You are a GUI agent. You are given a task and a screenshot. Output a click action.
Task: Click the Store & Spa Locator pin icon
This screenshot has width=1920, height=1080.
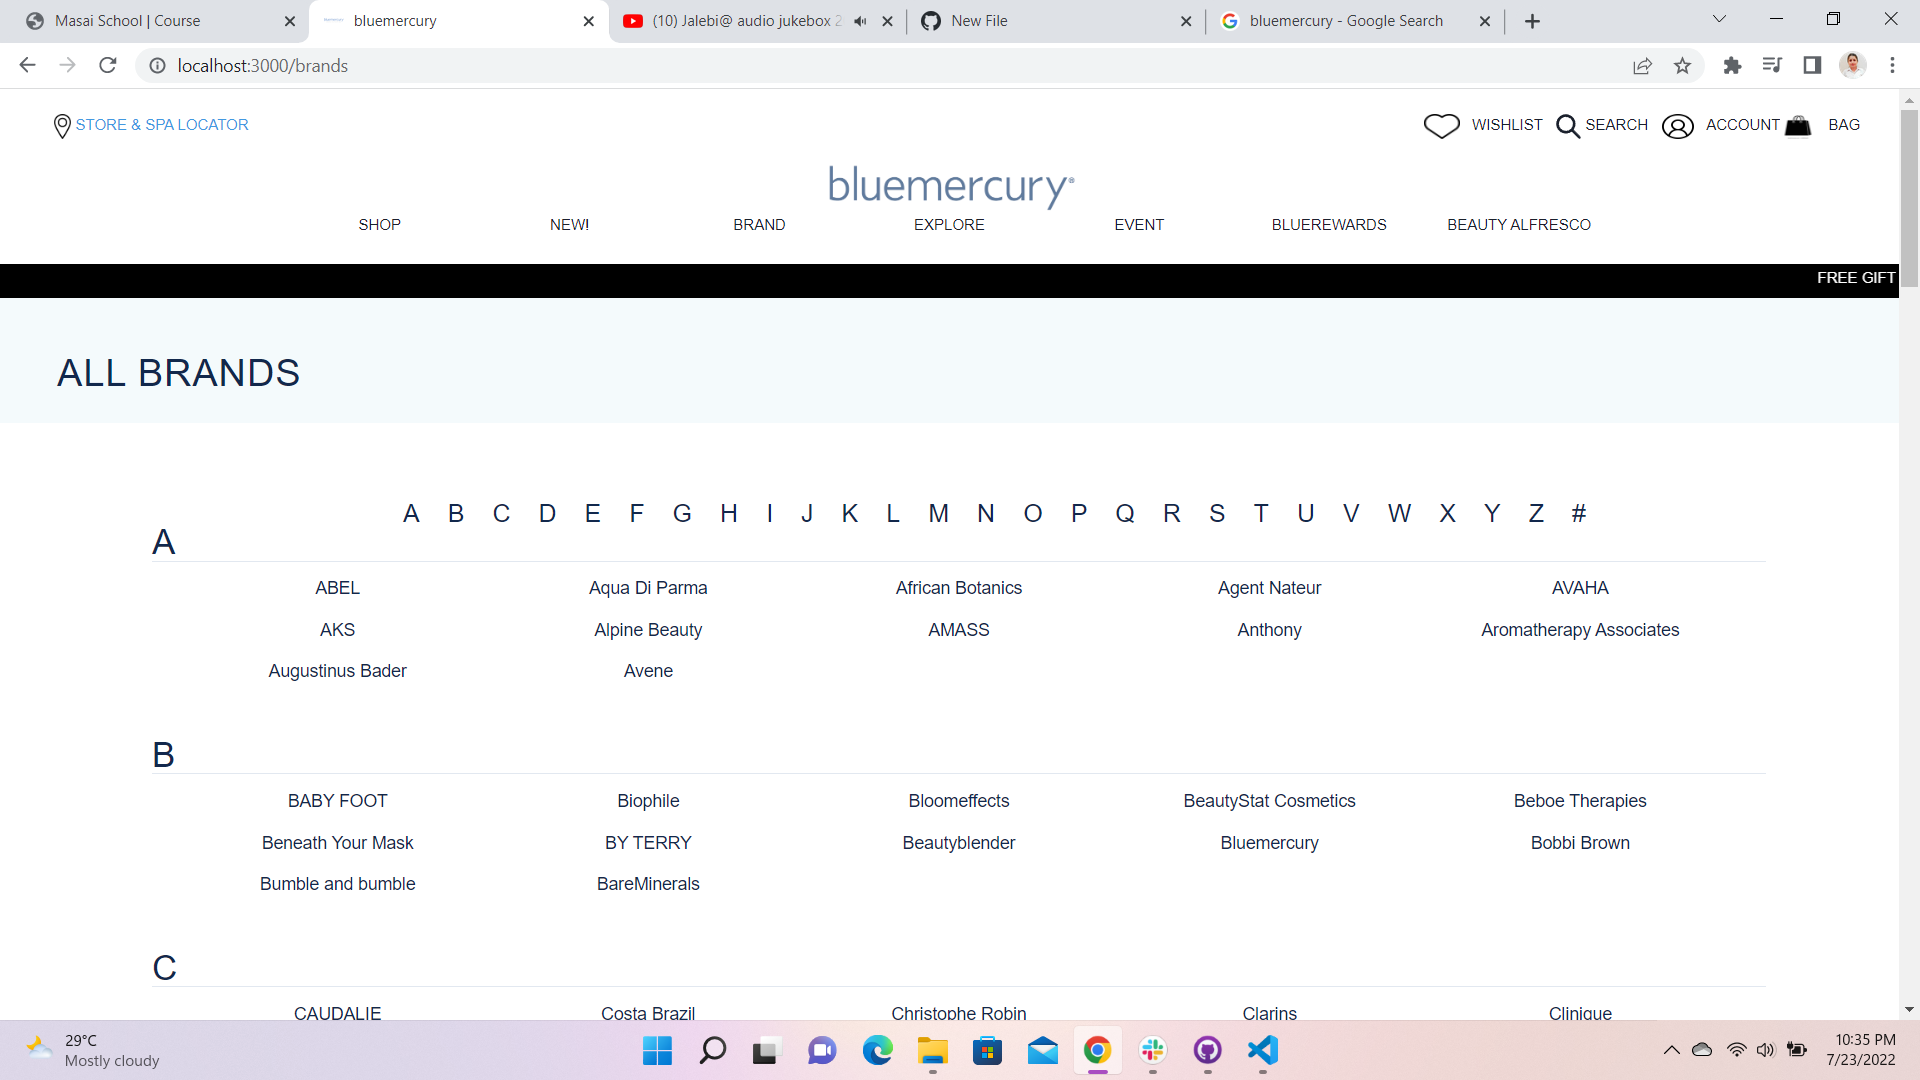61,125
